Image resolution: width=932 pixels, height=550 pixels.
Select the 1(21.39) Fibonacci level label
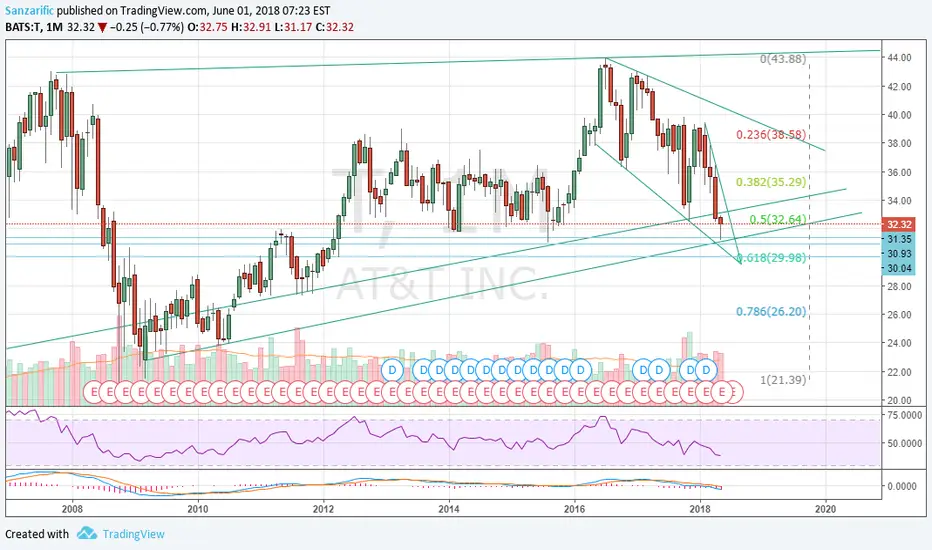tap(783, 379)
